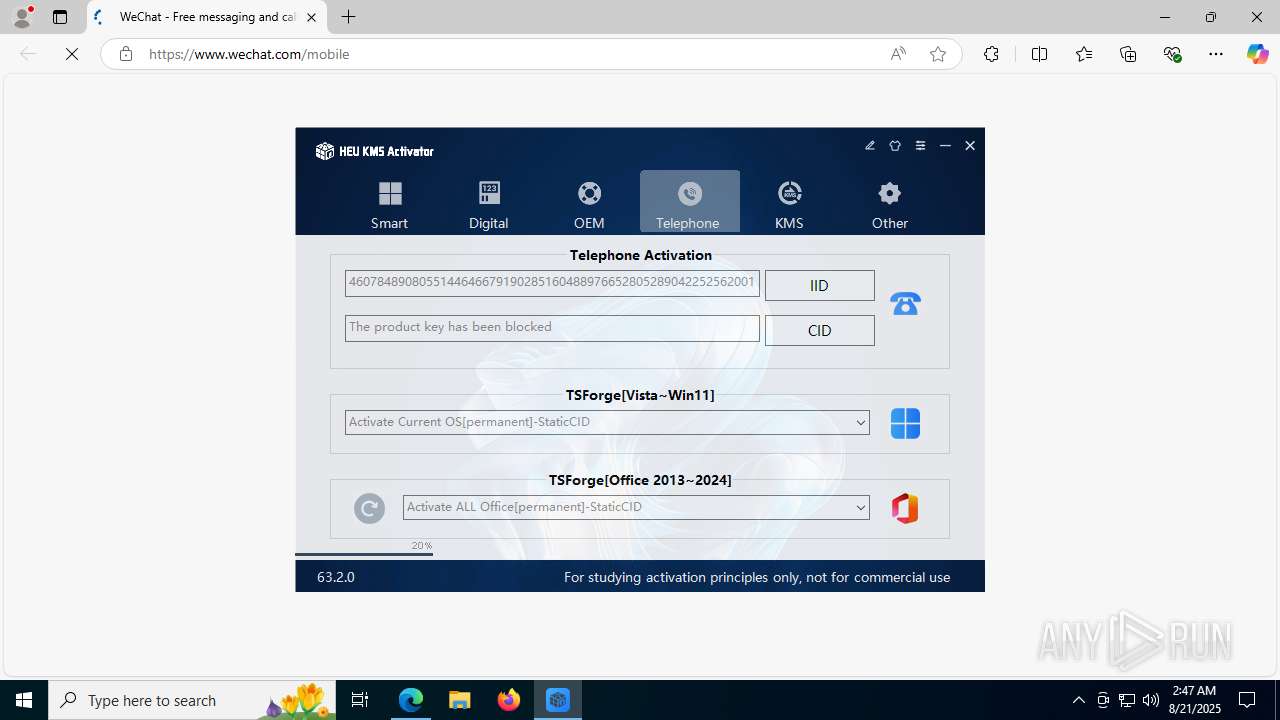Screen dimensions: 1280x720
Task: Add this page to favorites star
Action: (938, 54)
